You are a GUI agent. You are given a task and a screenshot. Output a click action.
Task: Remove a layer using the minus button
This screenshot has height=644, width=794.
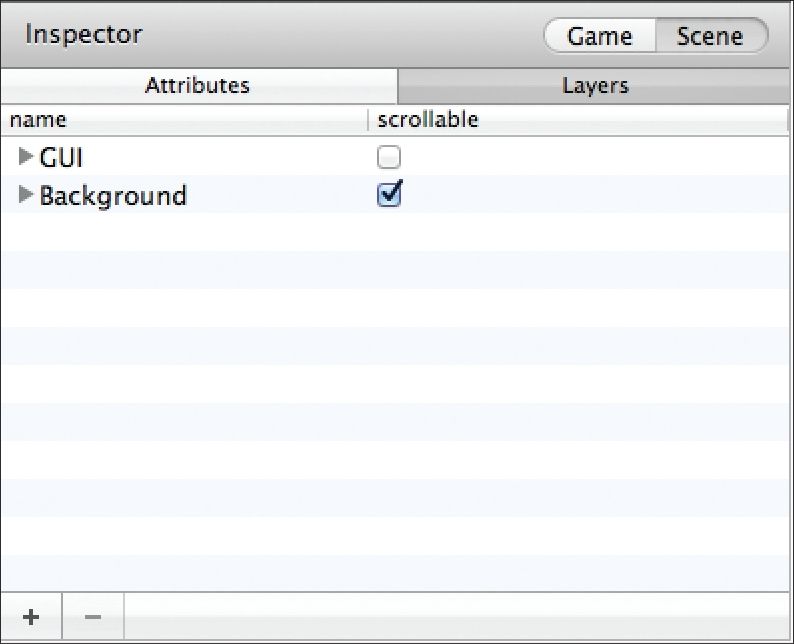tap(93, 617)
